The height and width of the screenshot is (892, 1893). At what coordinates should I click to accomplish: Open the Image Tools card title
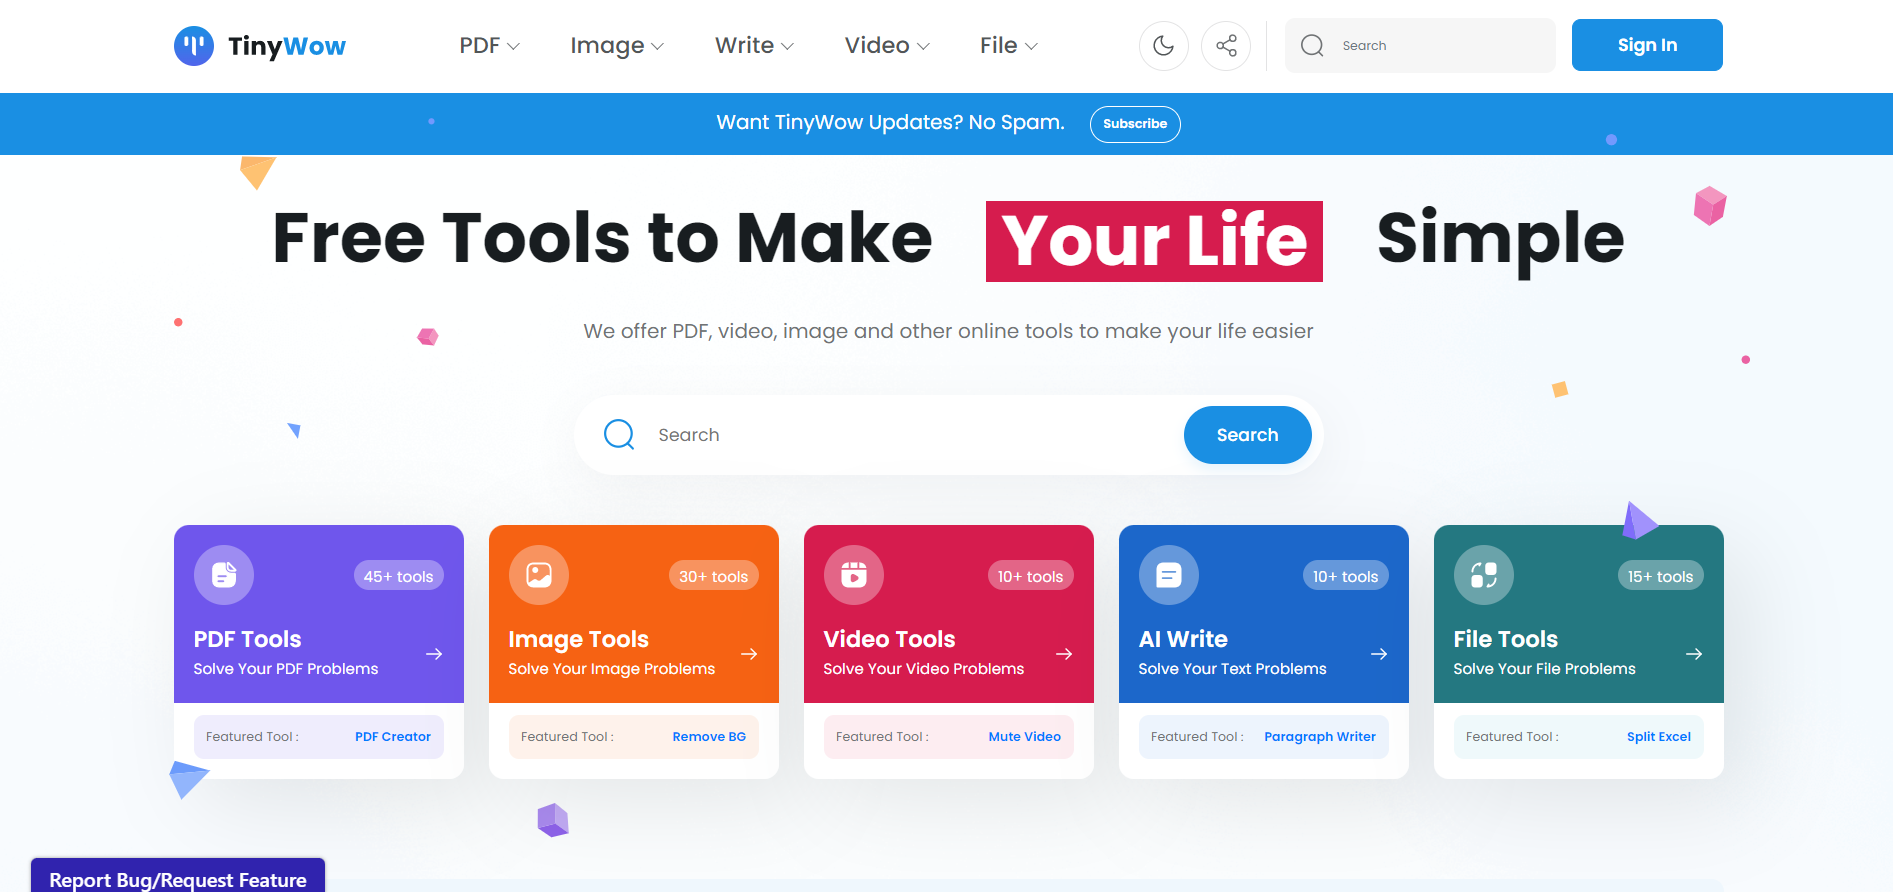click(578, 639)
